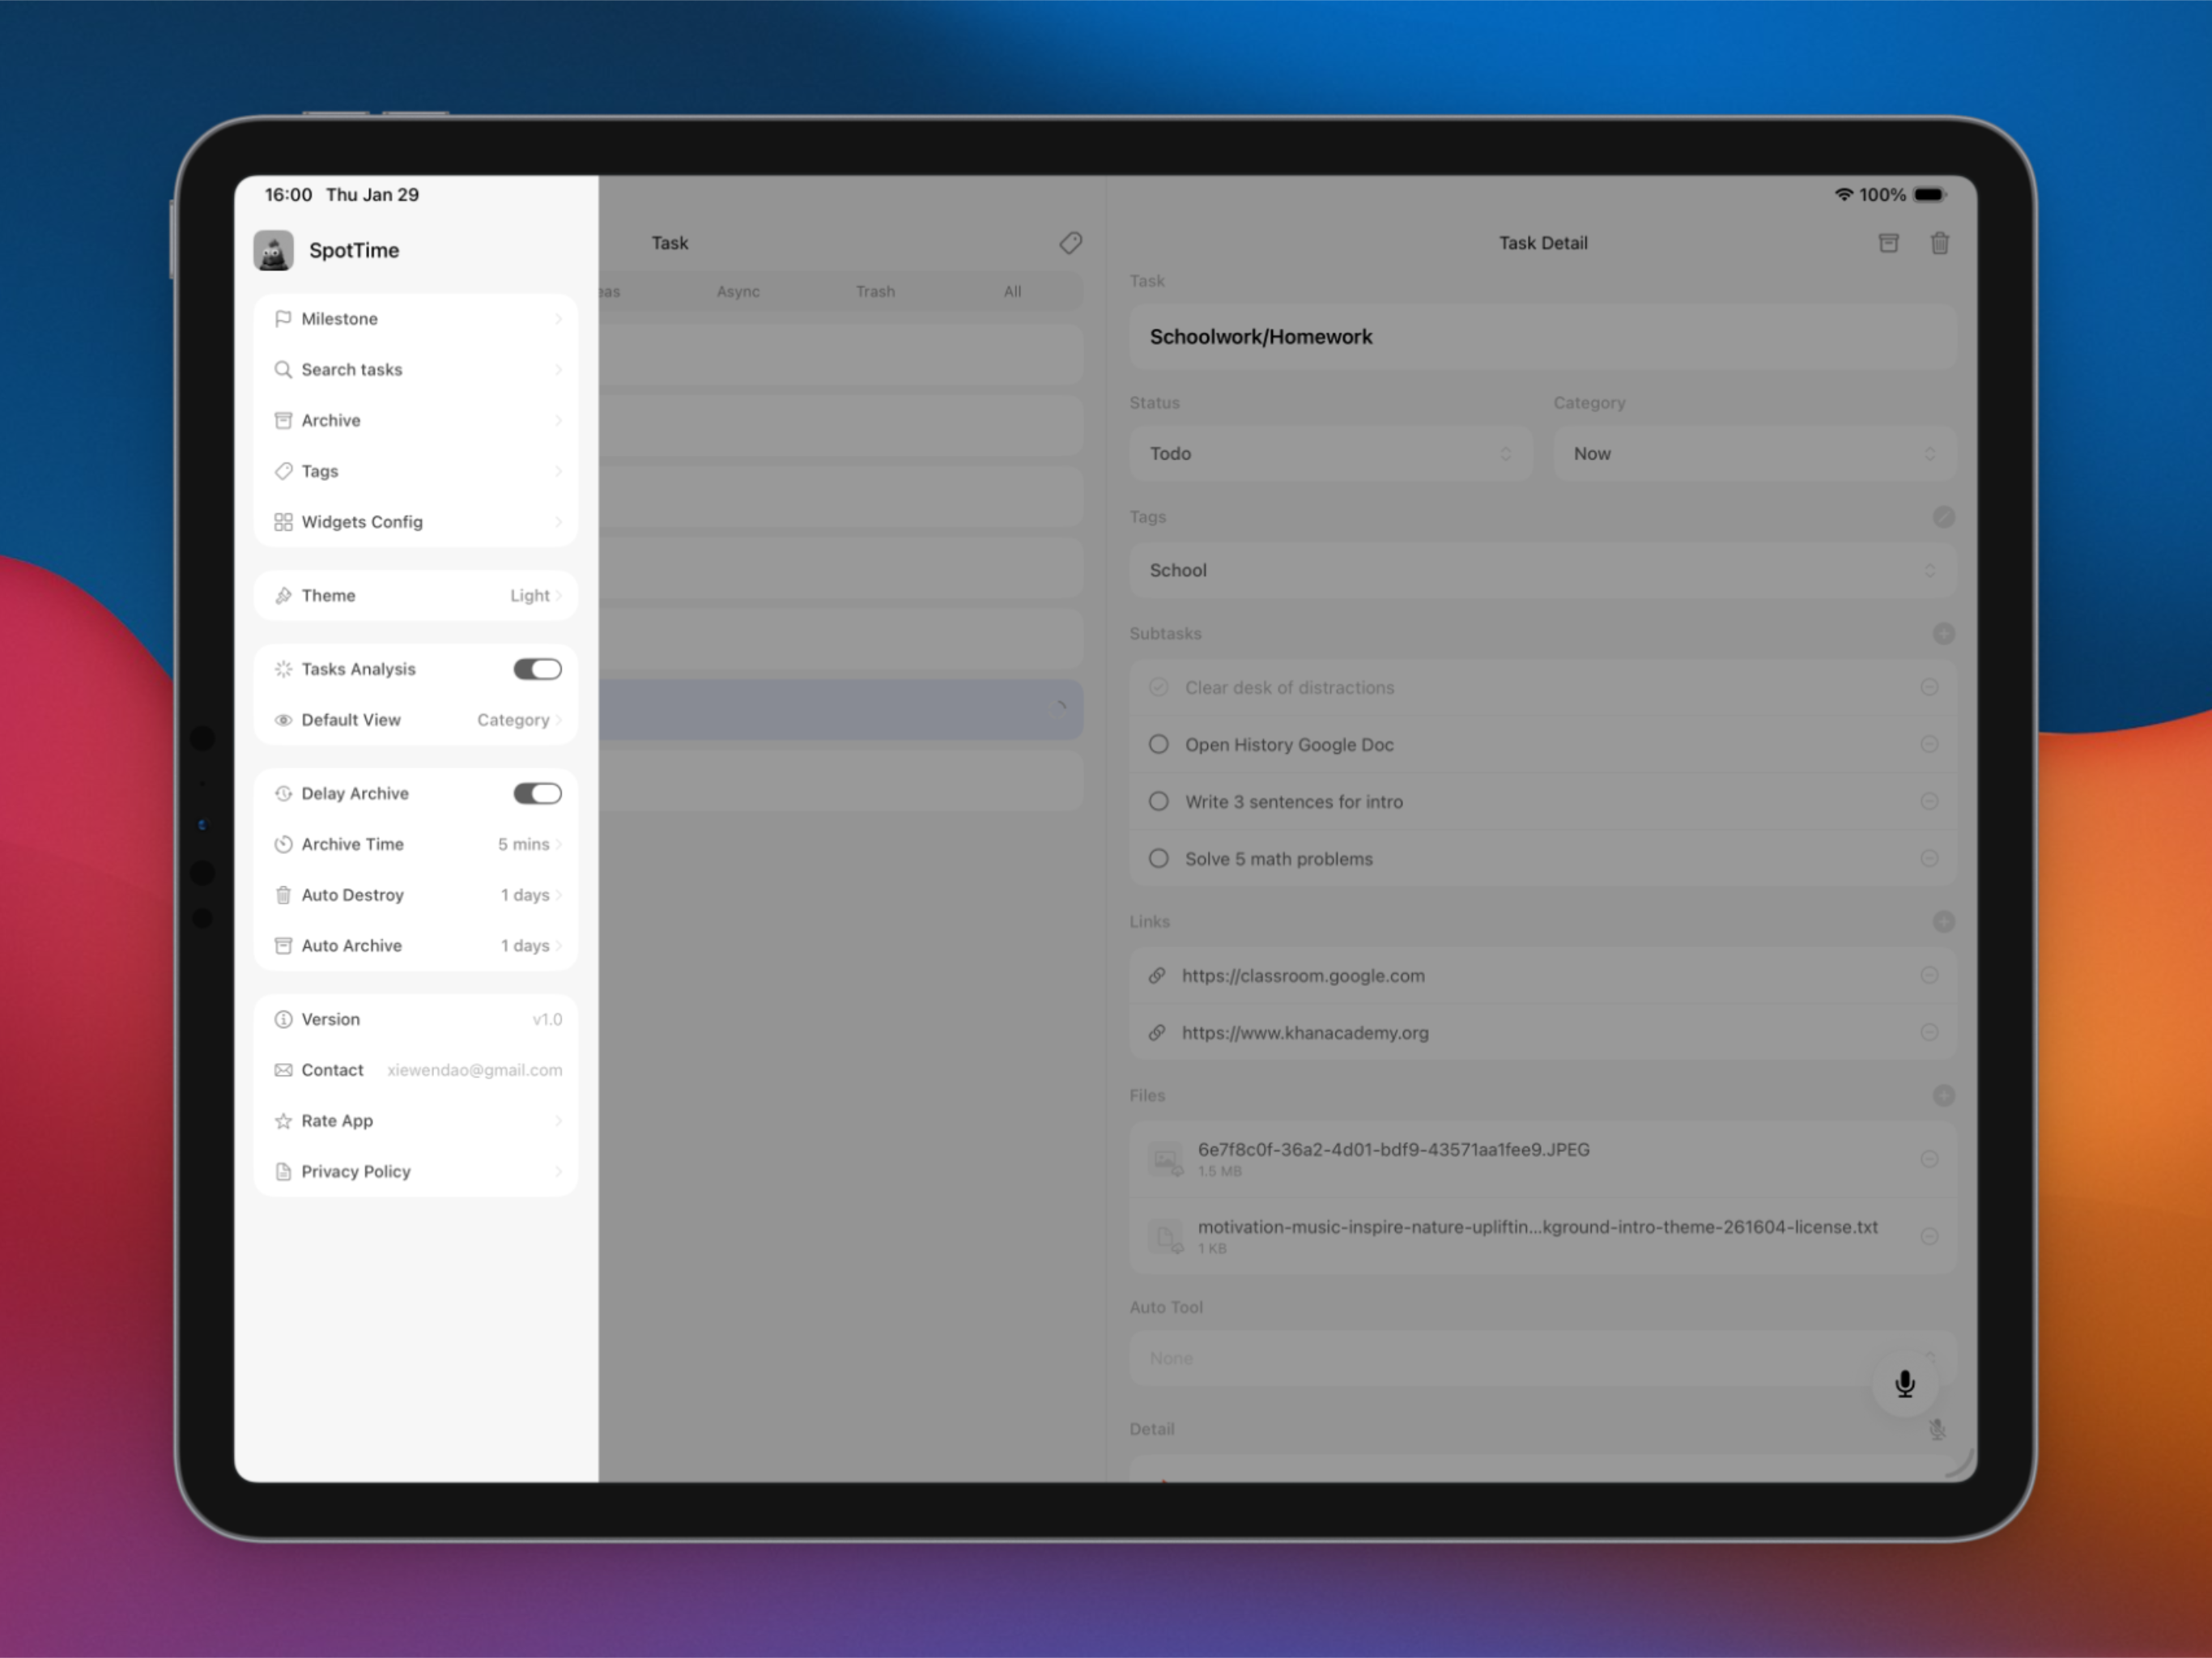This screenshot has height=1658, width=2212.
Task: Archive this task via header box icon
Action: [1888, 243]
